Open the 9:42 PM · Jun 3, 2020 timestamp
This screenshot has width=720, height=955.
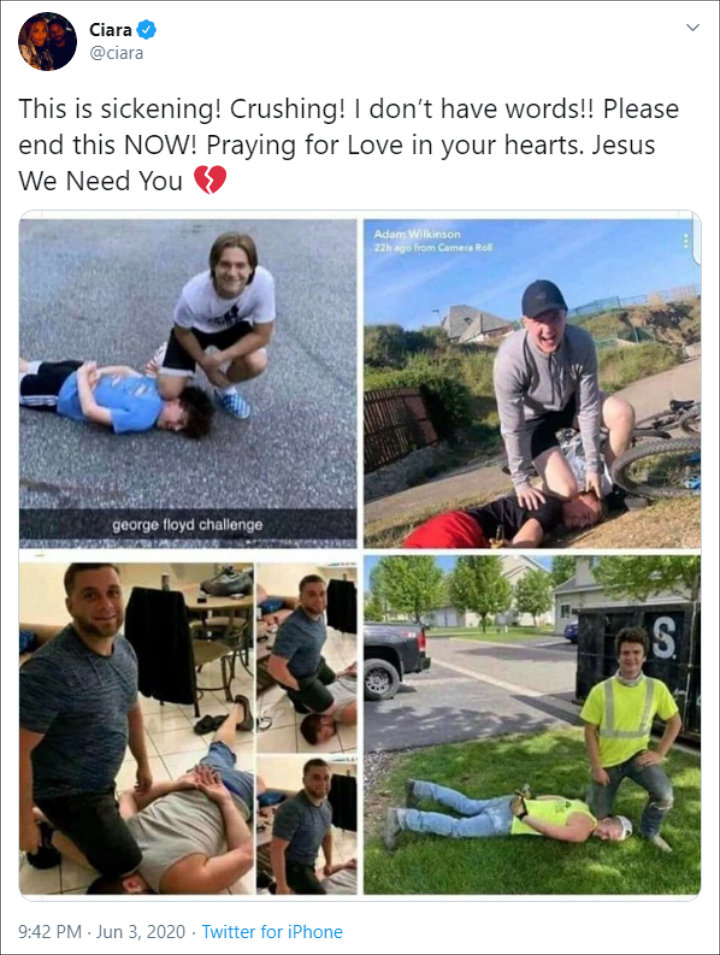pos(102,932)
